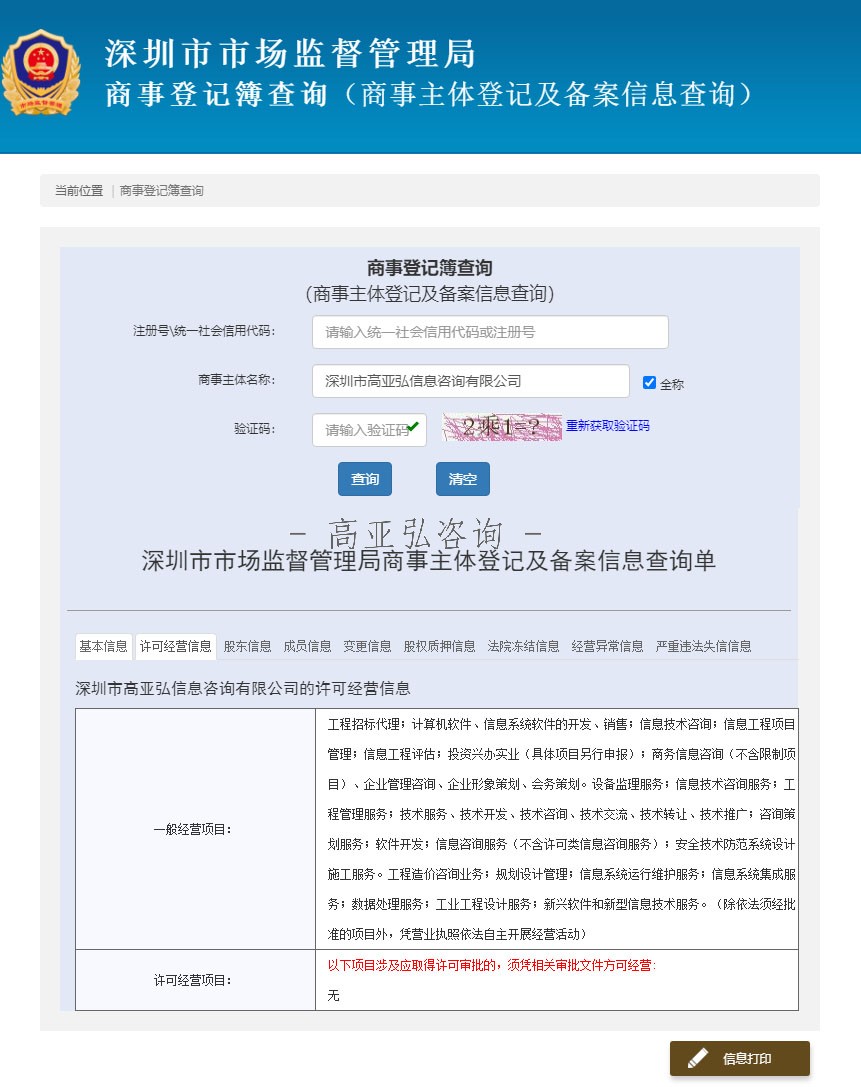
Task: Toggle the 全称 checkbox
Action: tap(649, 382)
